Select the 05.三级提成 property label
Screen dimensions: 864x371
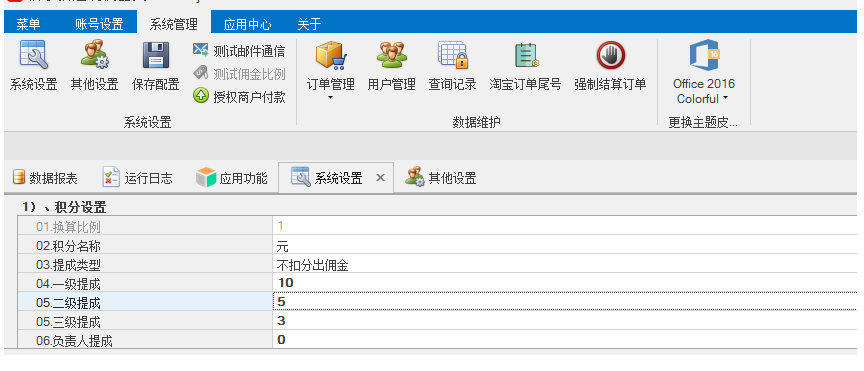(69, 321)
